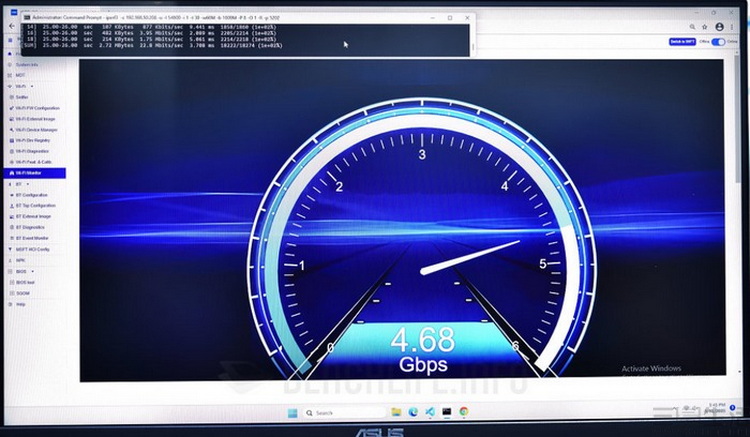Open the Wi-Fi Device Manager icon
The image size is (750, 437).
pyautogui.click(x=11, y=130)
